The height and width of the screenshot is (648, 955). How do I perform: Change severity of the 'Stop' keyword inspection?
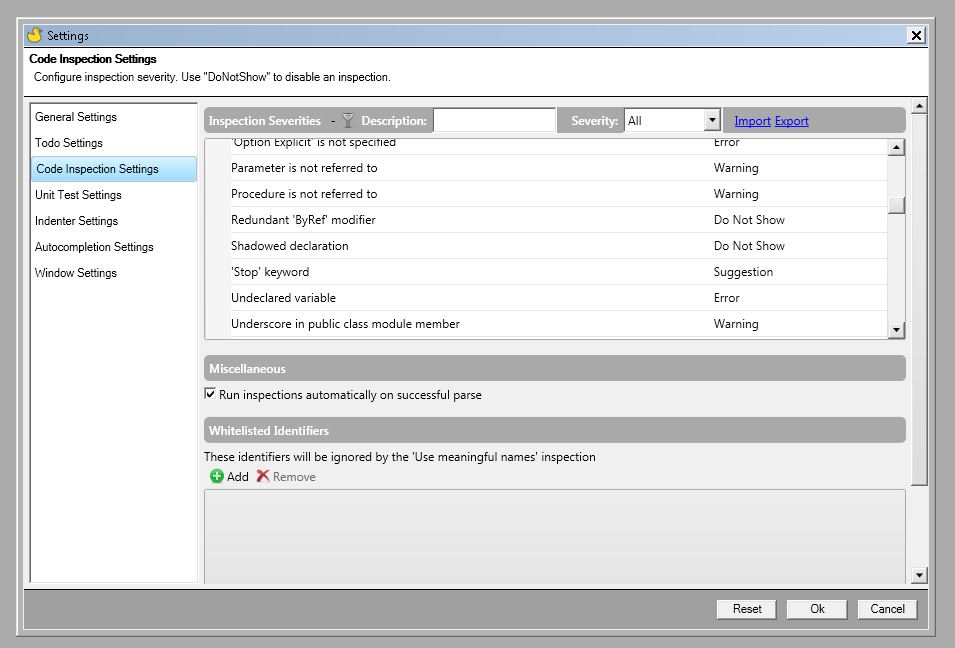pos(760,271)
